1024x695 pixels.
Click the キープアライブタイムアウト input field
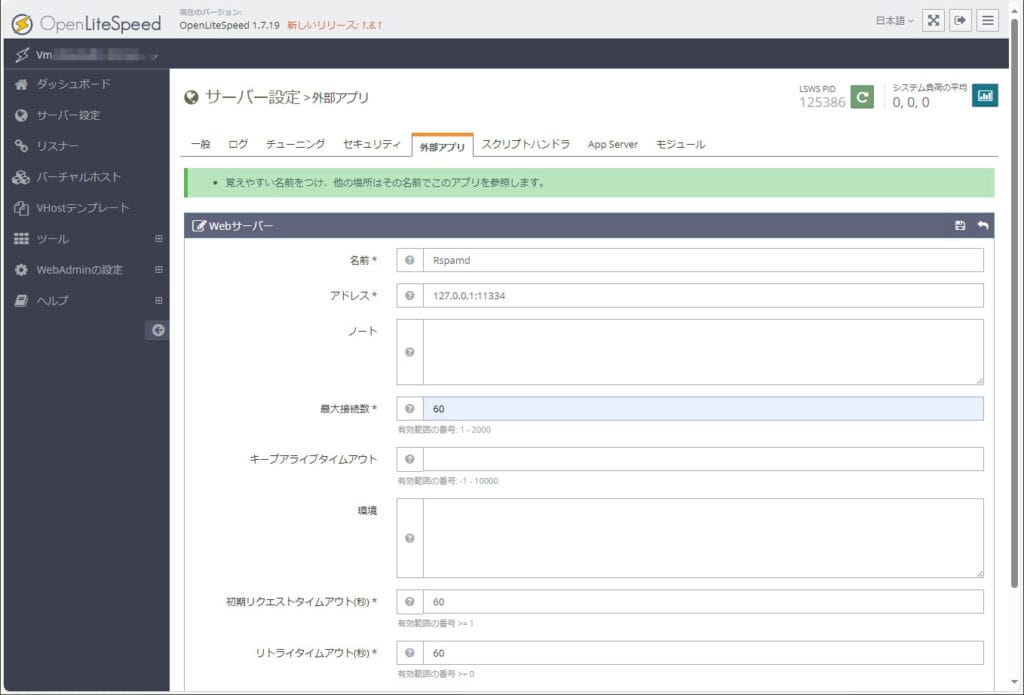[703, 459]
